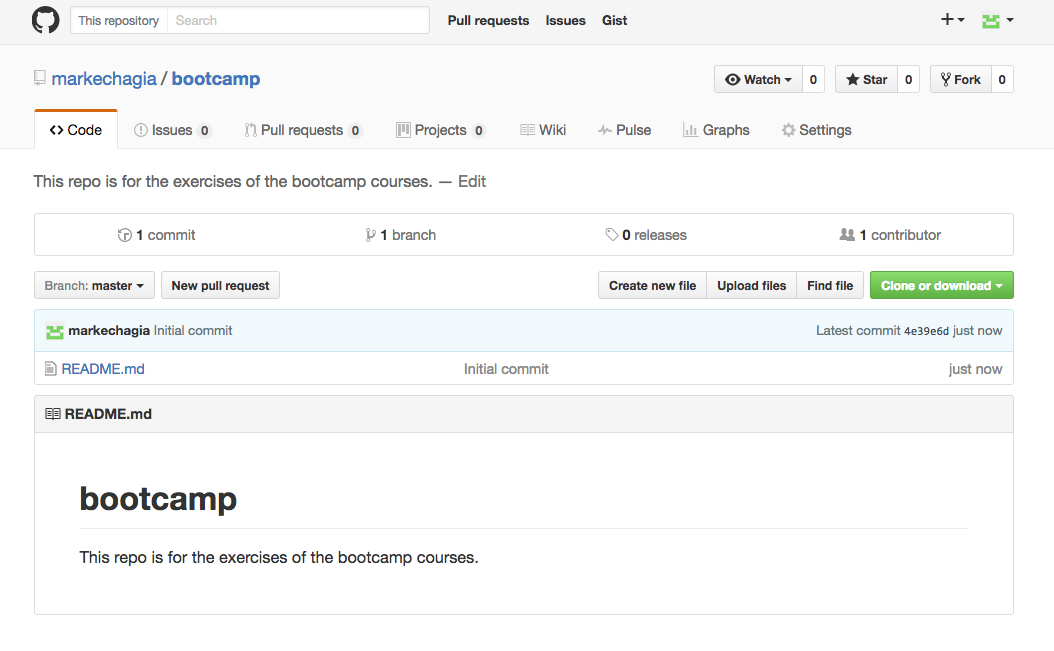Open Initial commit message in README.md row

pyautogui.click(x=506, y=369)
